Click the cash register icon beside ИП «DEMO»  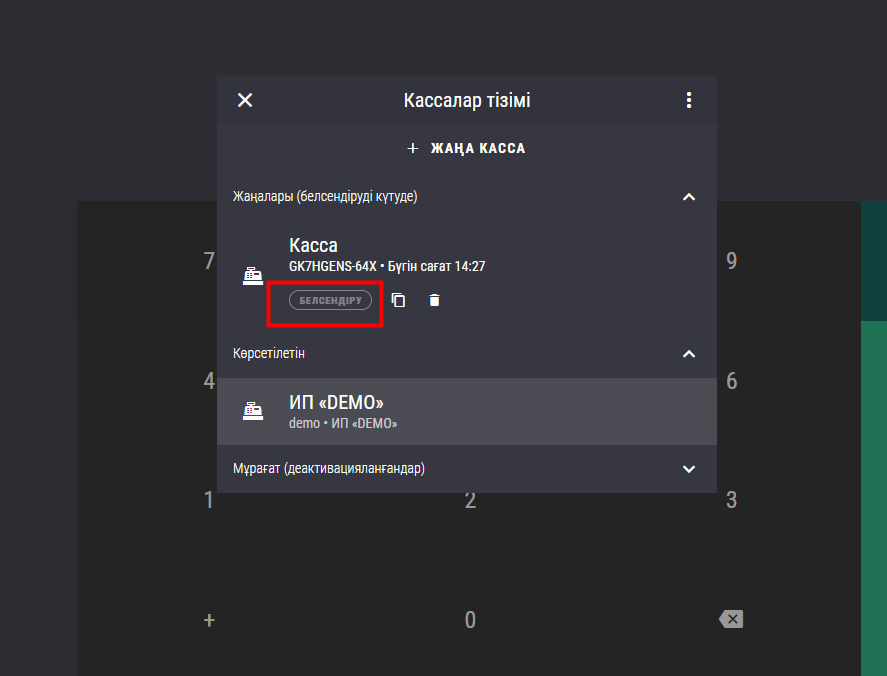[x=253, y=411]
